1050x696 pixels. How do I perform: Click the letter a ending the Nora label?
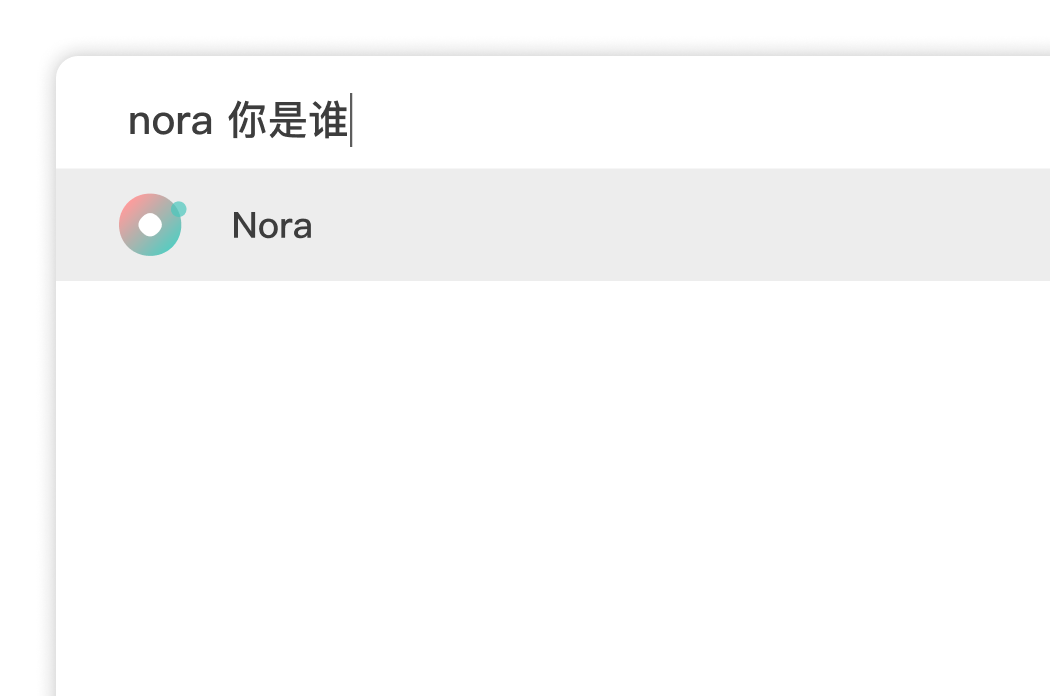point(303,229)
